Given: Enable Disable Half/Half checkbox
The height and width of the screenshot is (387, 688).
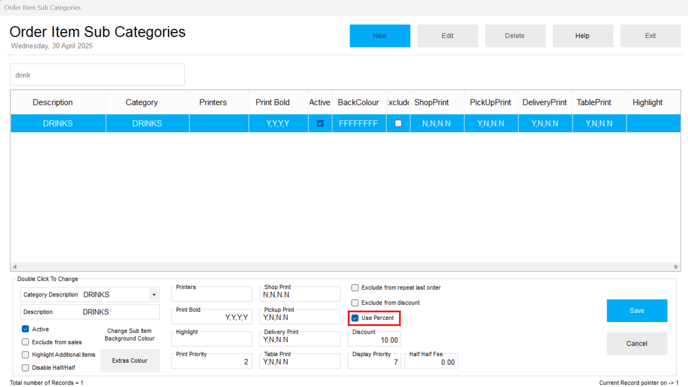Looking at the screenshot, I should [x=25, y=368].
